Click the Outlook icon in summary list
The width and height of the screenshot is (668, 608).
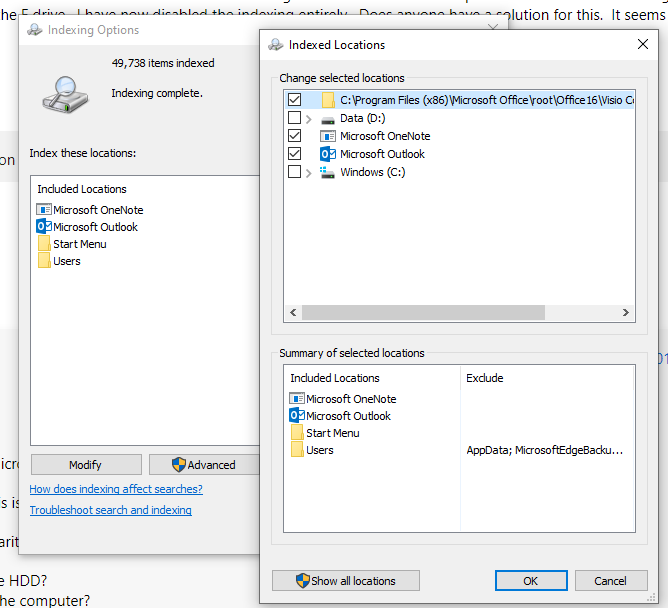[x=297, y=415]
